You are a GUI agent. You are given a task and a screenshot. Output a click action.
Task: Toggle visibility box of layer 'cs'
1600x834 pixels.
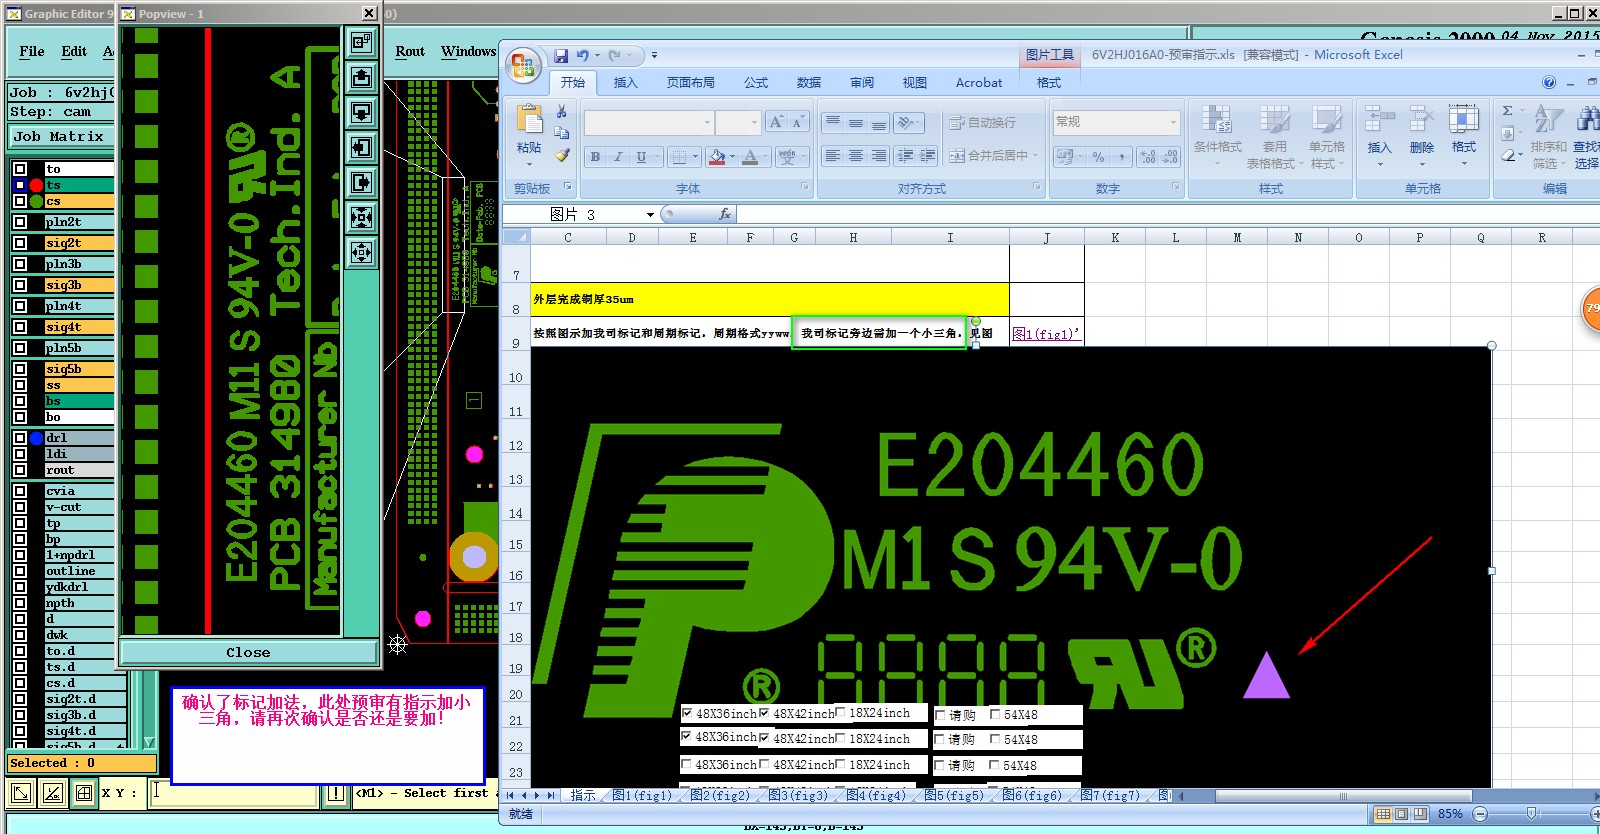click(20, 201)
